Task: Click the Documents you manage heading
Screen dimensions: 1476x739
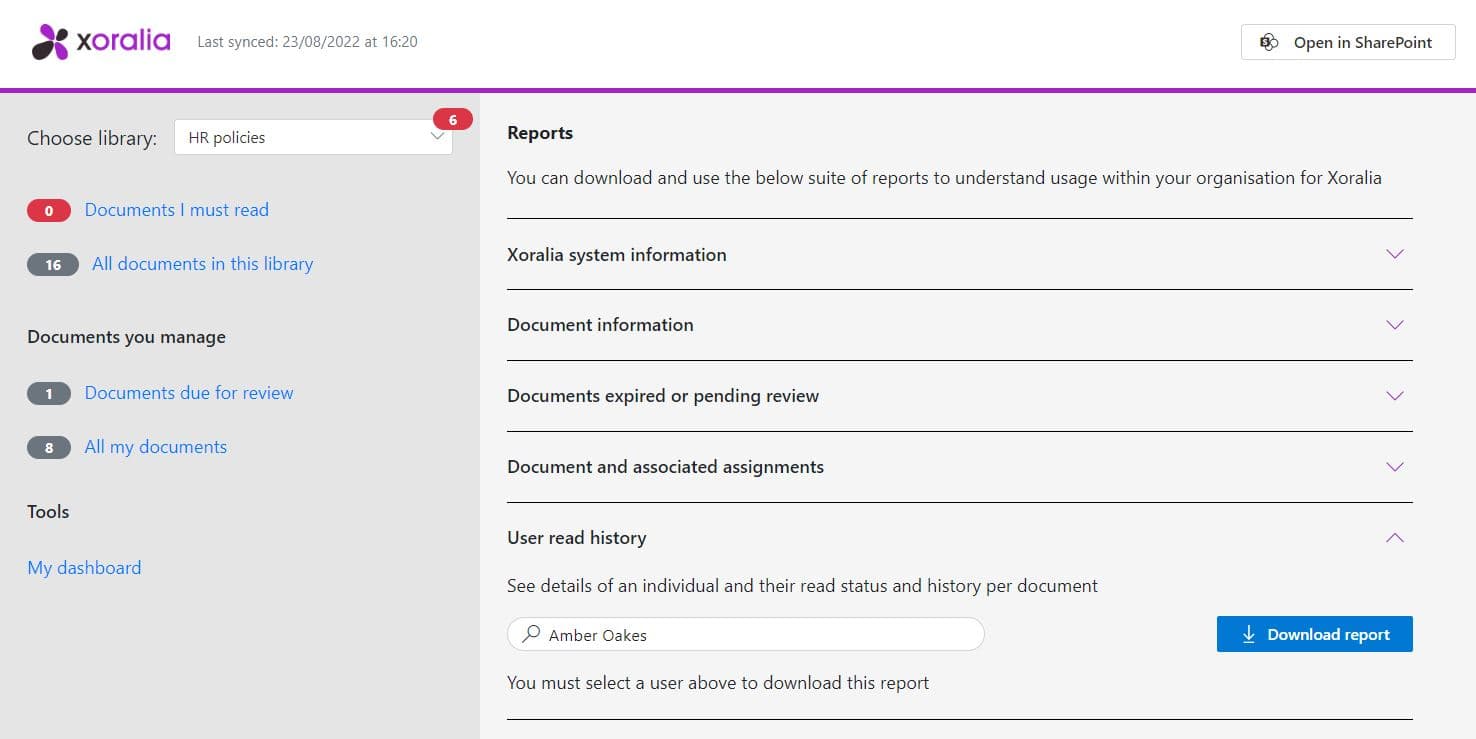Action: pos(126,337)
